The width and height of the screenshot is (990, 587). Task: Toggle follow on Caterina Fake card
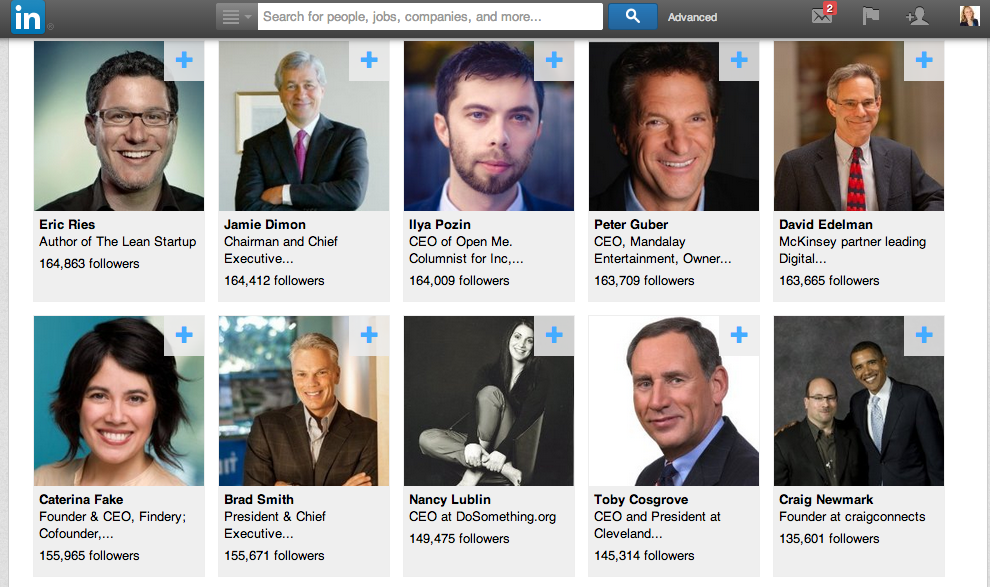point(184,336)
